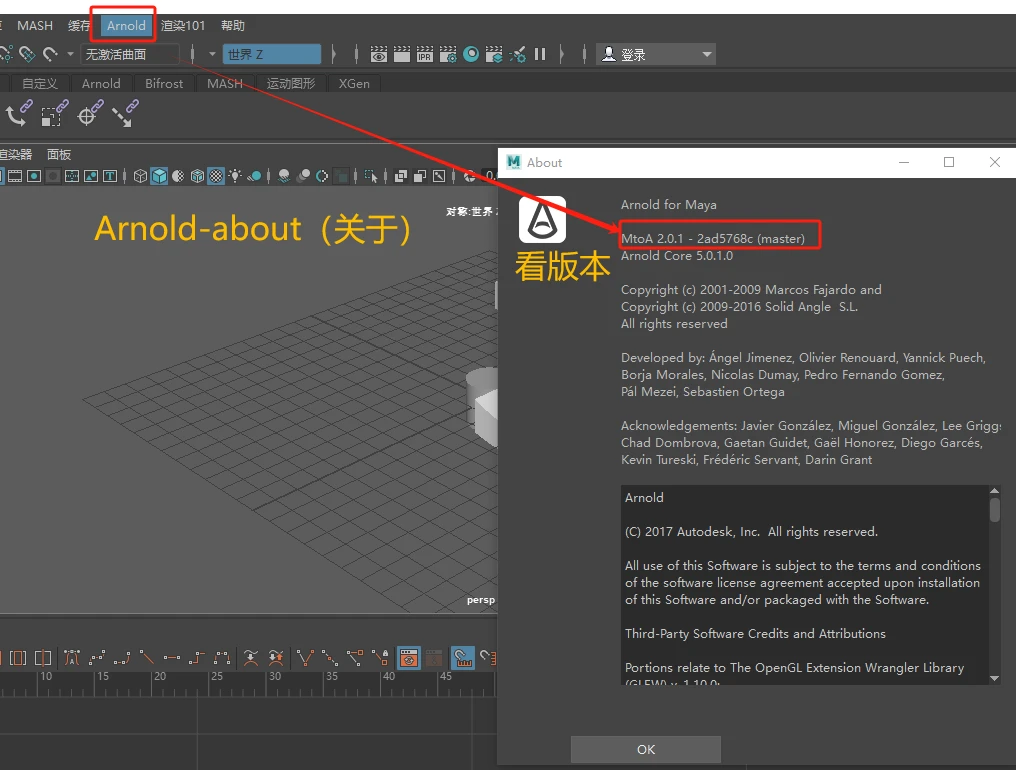
Task: Open the MASH menu in the menu bar
Action: coord(35,26)
